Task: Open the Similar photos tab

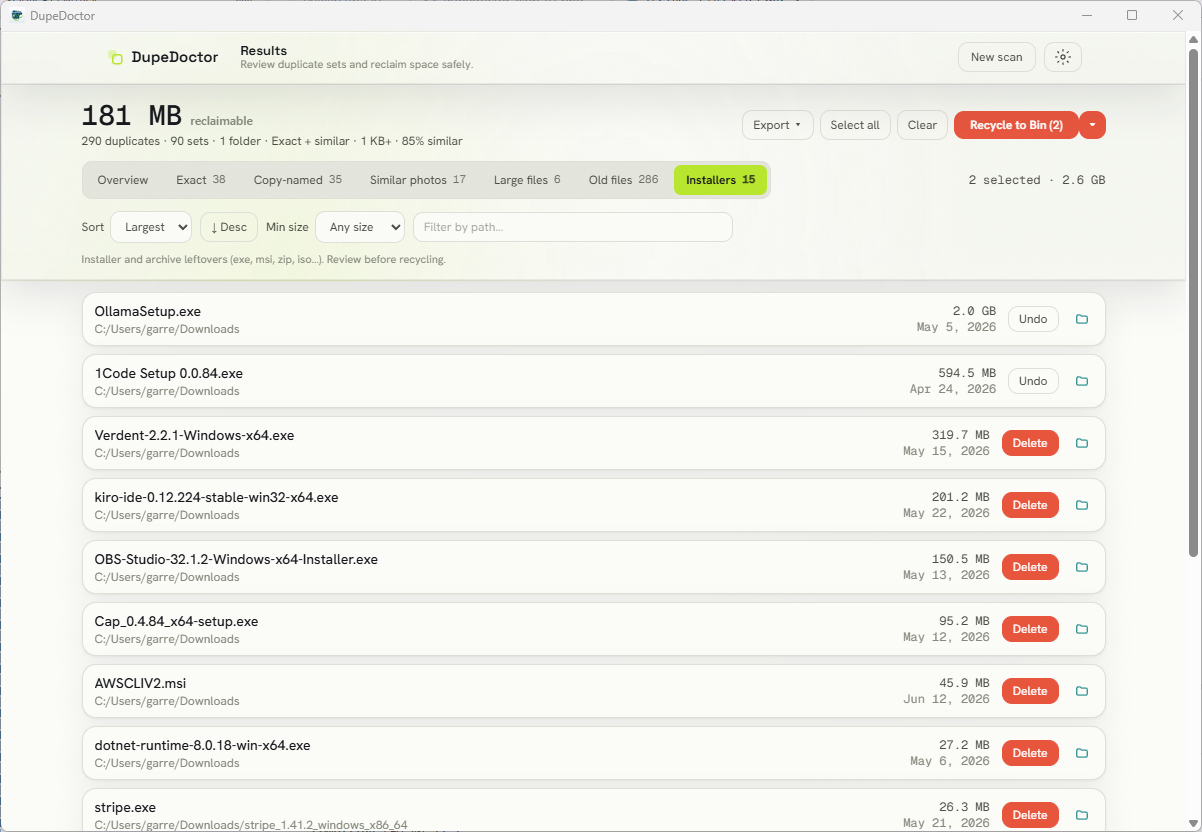Action: (x=418, y=180)
